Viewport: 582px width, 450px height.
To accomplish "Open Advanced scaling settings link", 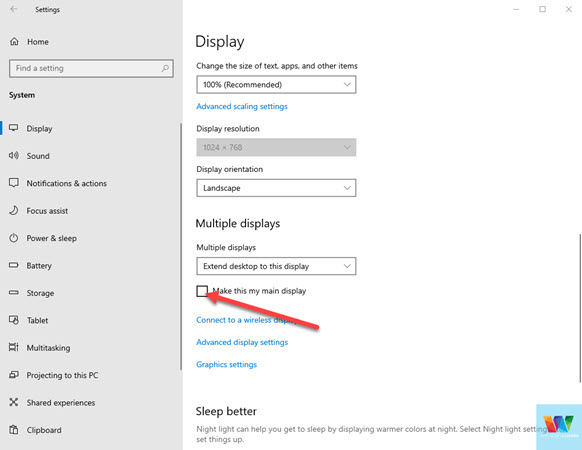I will (242, 107).
